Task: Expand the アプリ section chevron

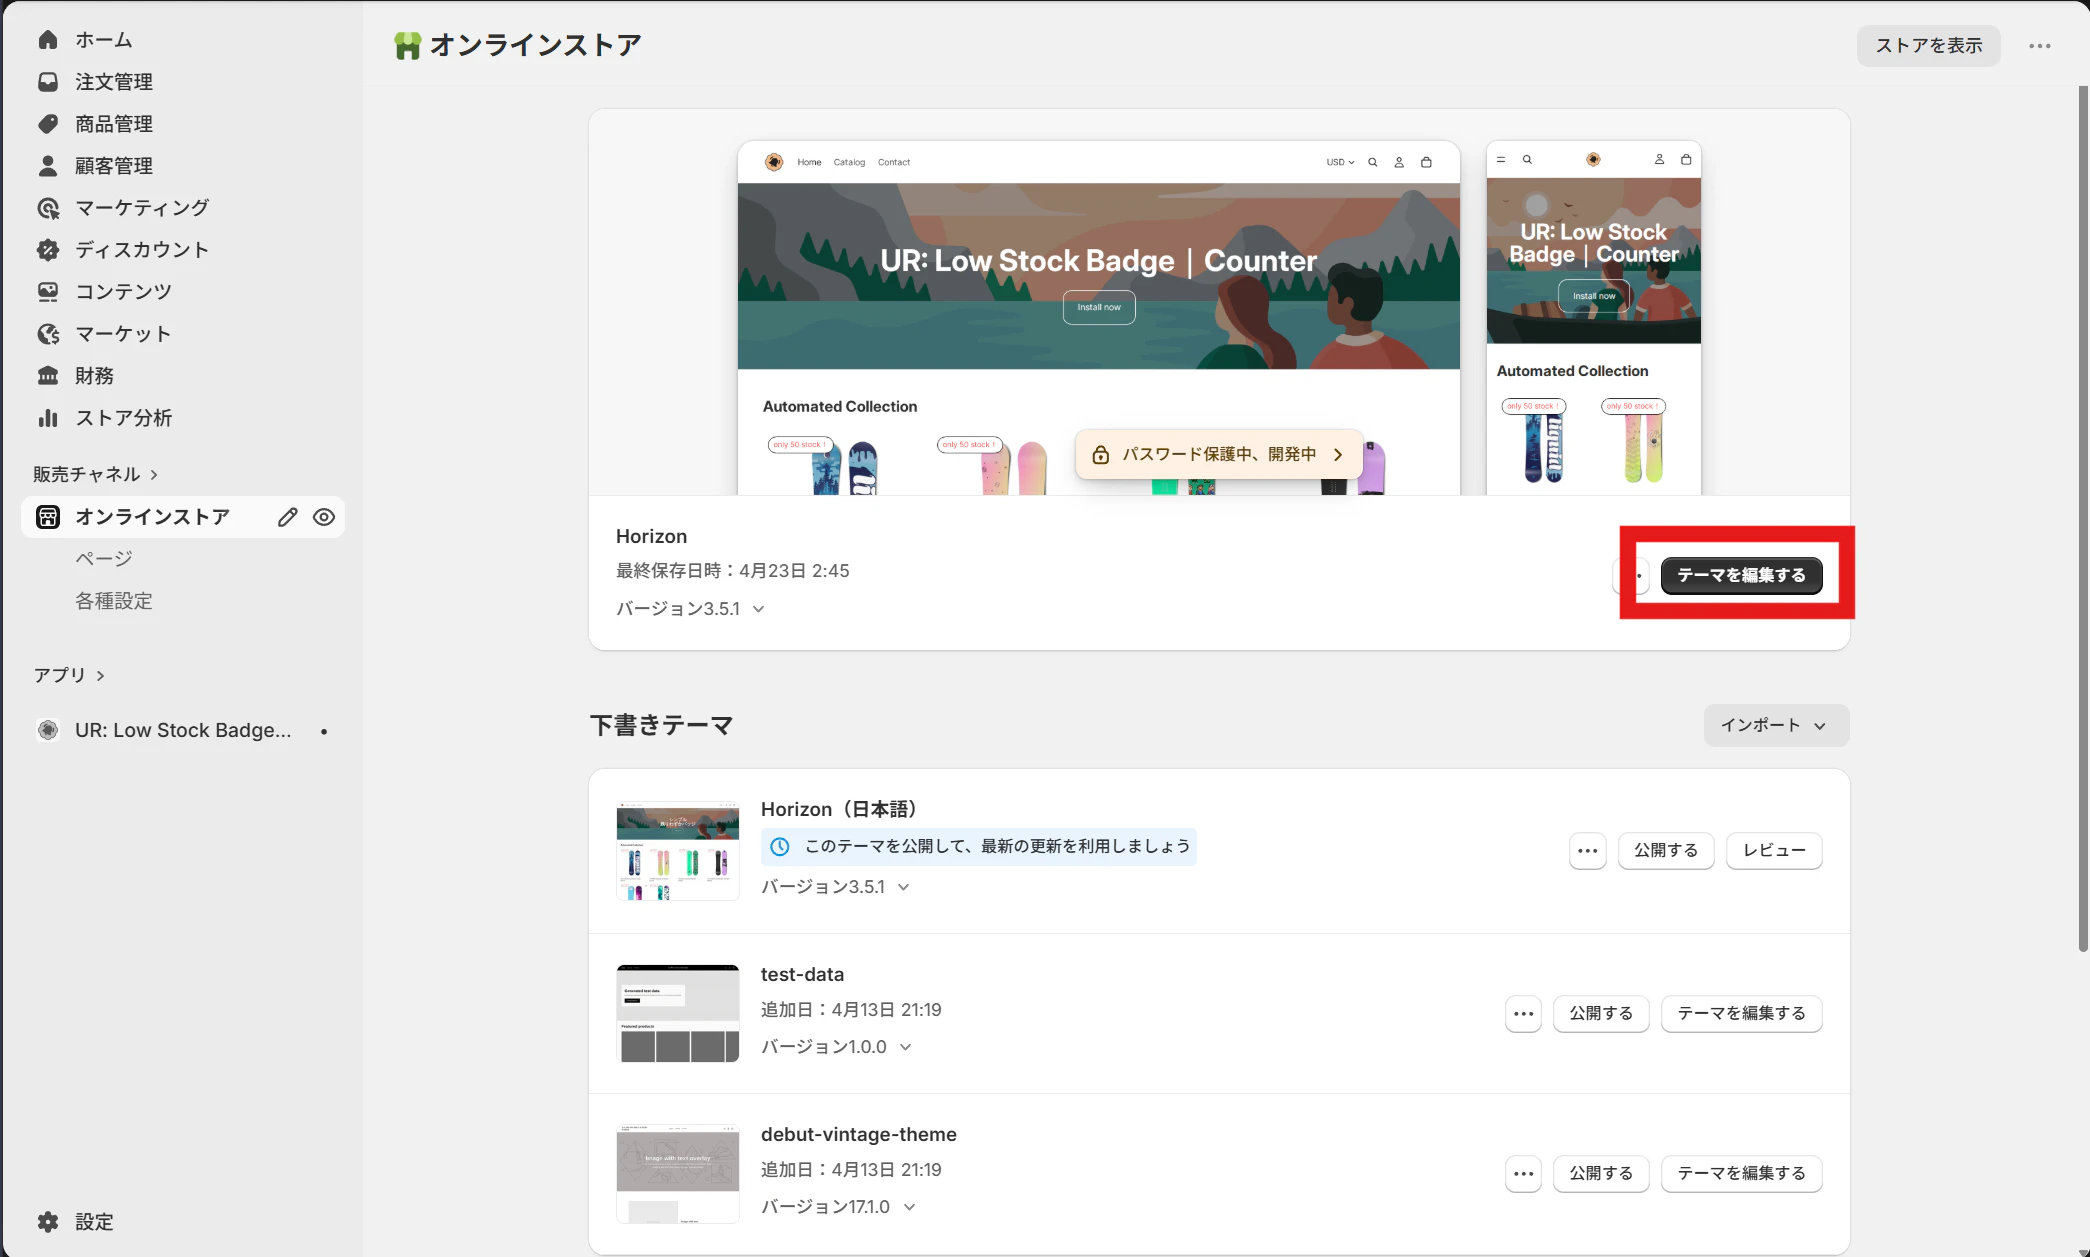Action: [x=100, y=676]
